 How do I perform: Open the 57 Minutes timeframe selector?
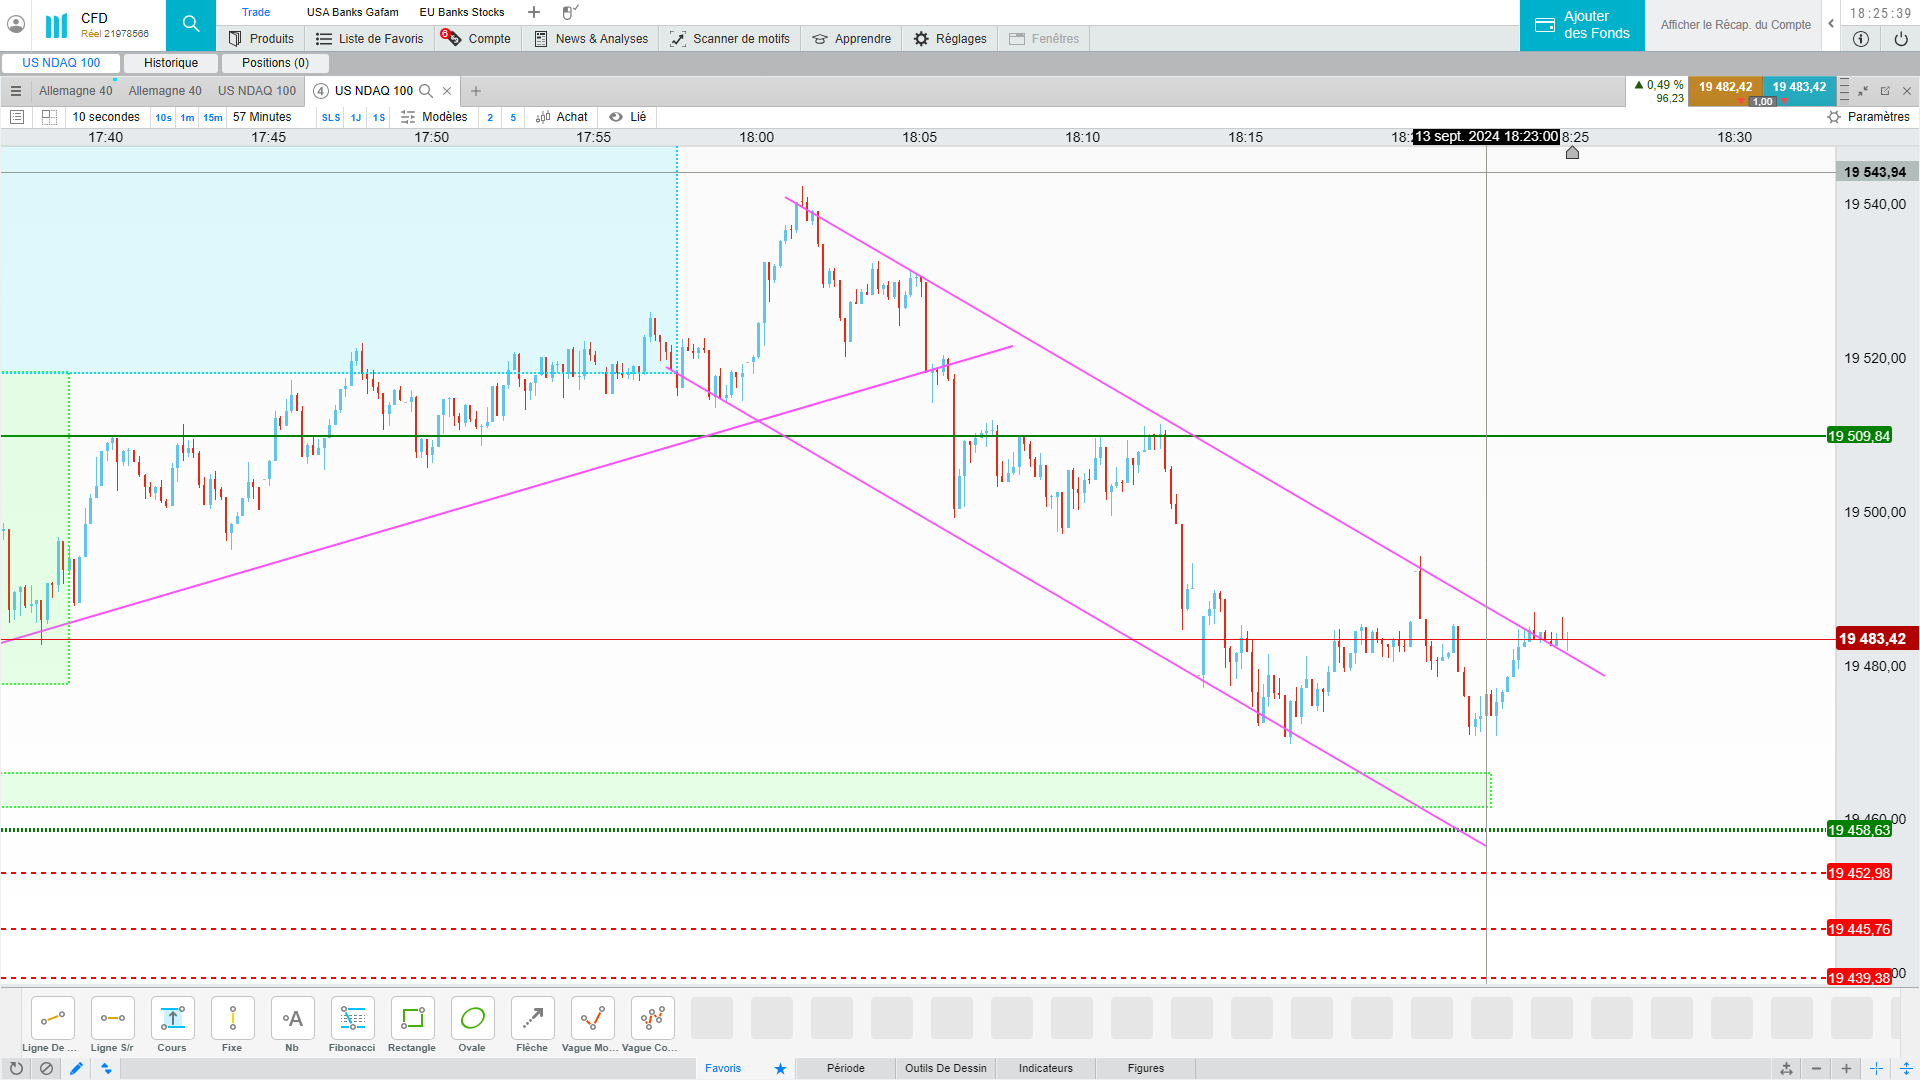[x=262, y=117]
